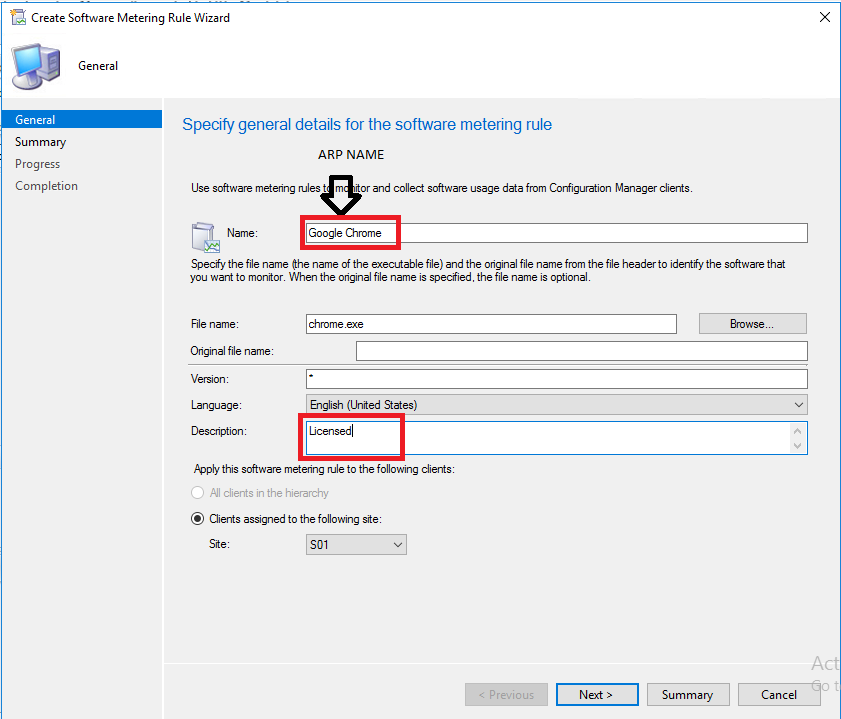Click the computer header icon beside General
Viewport: 841px width, 719px height.
pos(36,66)
